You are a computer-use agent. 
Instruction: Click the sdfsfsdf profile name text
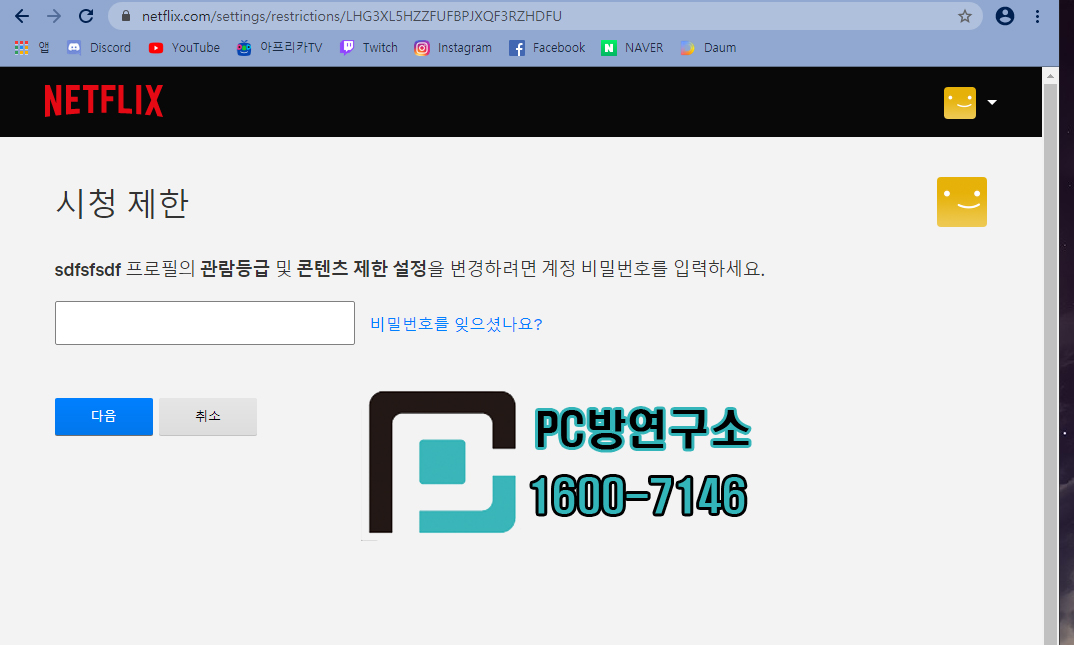pos(88,270)
